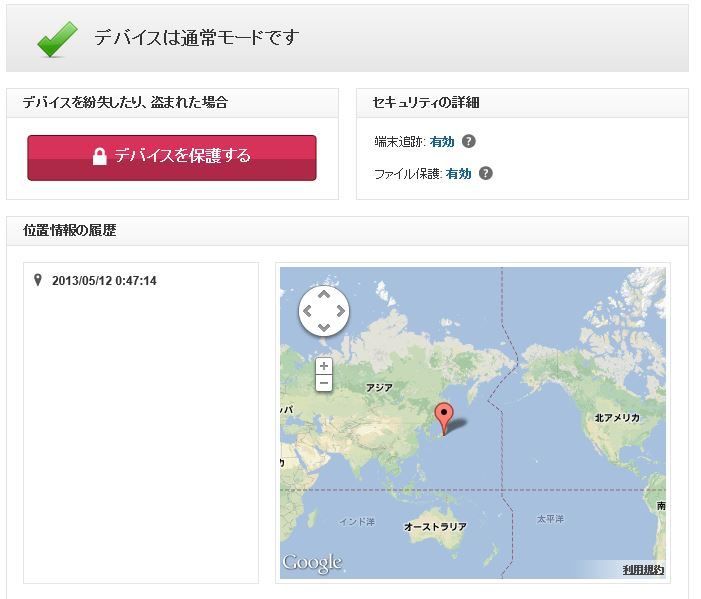Click 有効 link for 端末追跡
Viewport: 701px width, 599px height.
442,142
